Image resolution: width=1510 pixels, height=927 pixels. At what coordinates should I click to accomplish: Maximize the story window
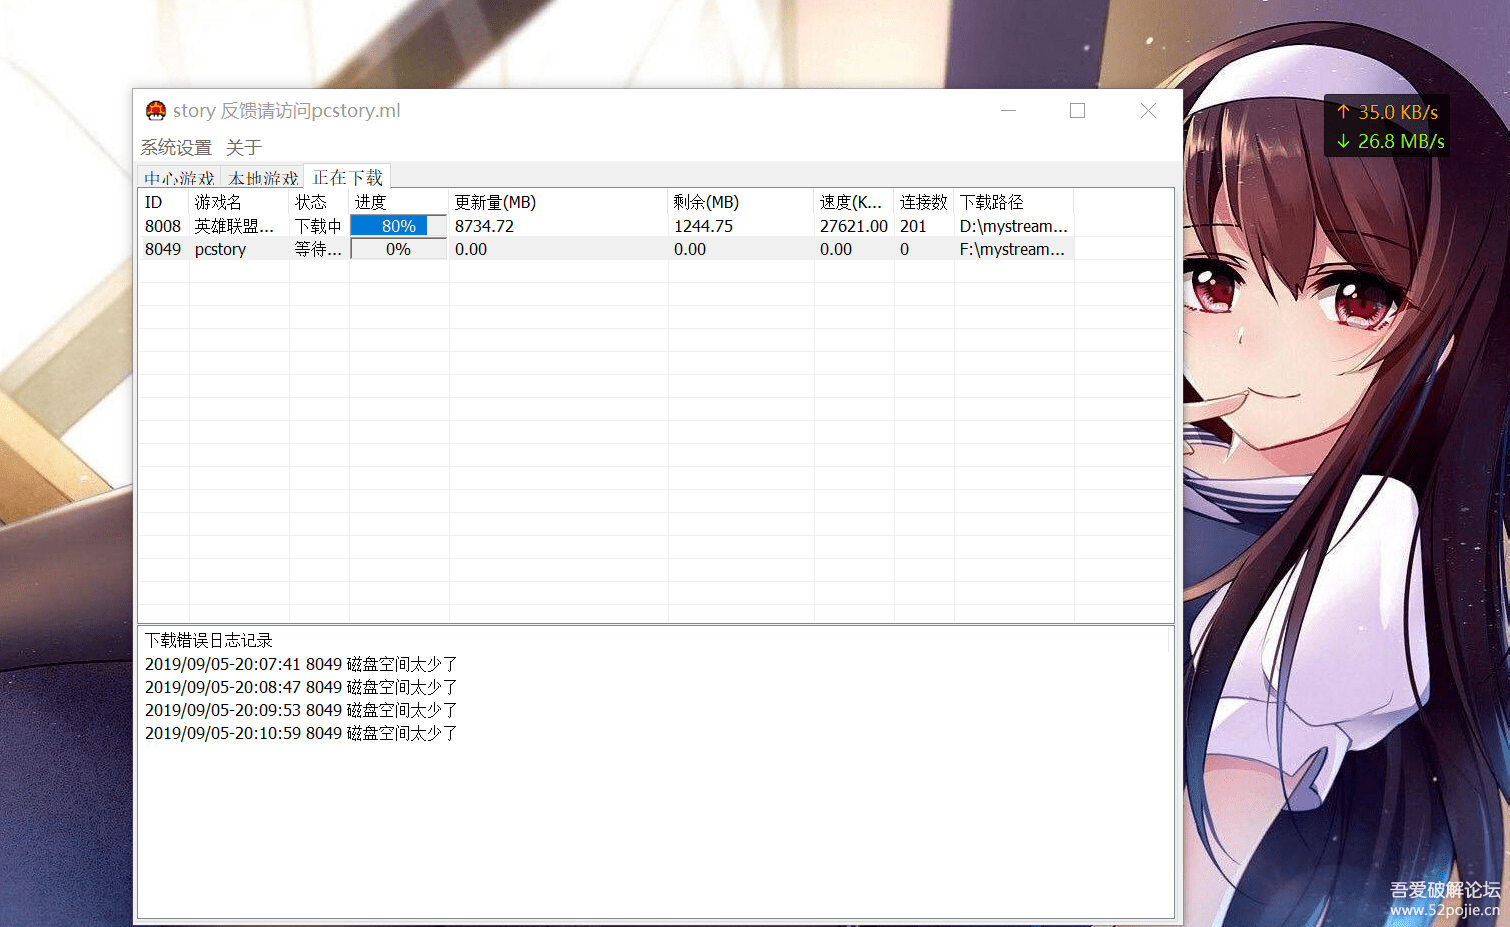1077,110
